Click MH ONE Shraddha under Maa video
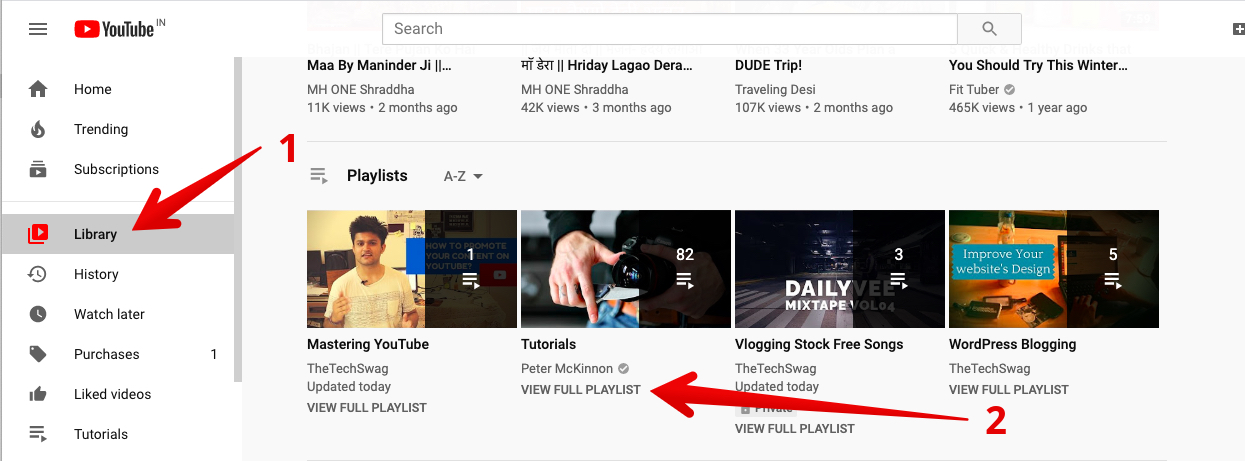1245x461 pixels. tap(362, 89)
